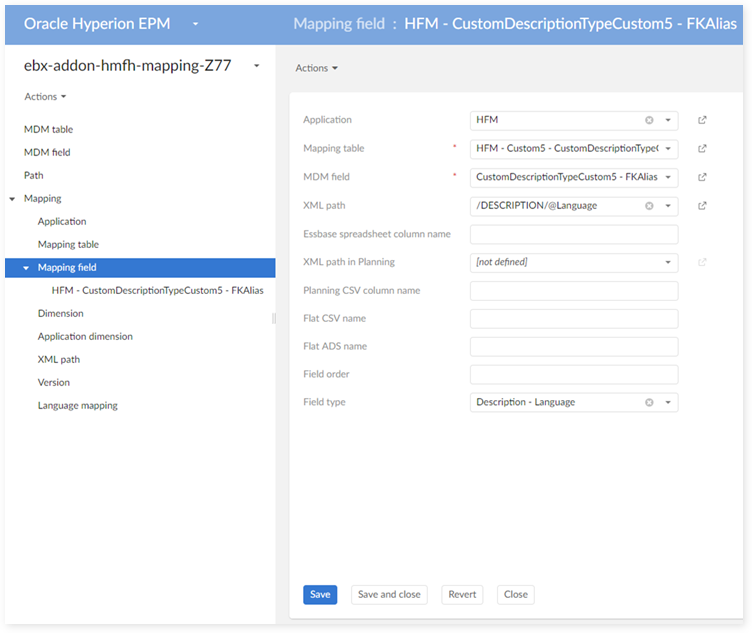Open the Oracle Hyperion EPM header dropdown
Screen dimensions: 752x633
click(195, 23)
